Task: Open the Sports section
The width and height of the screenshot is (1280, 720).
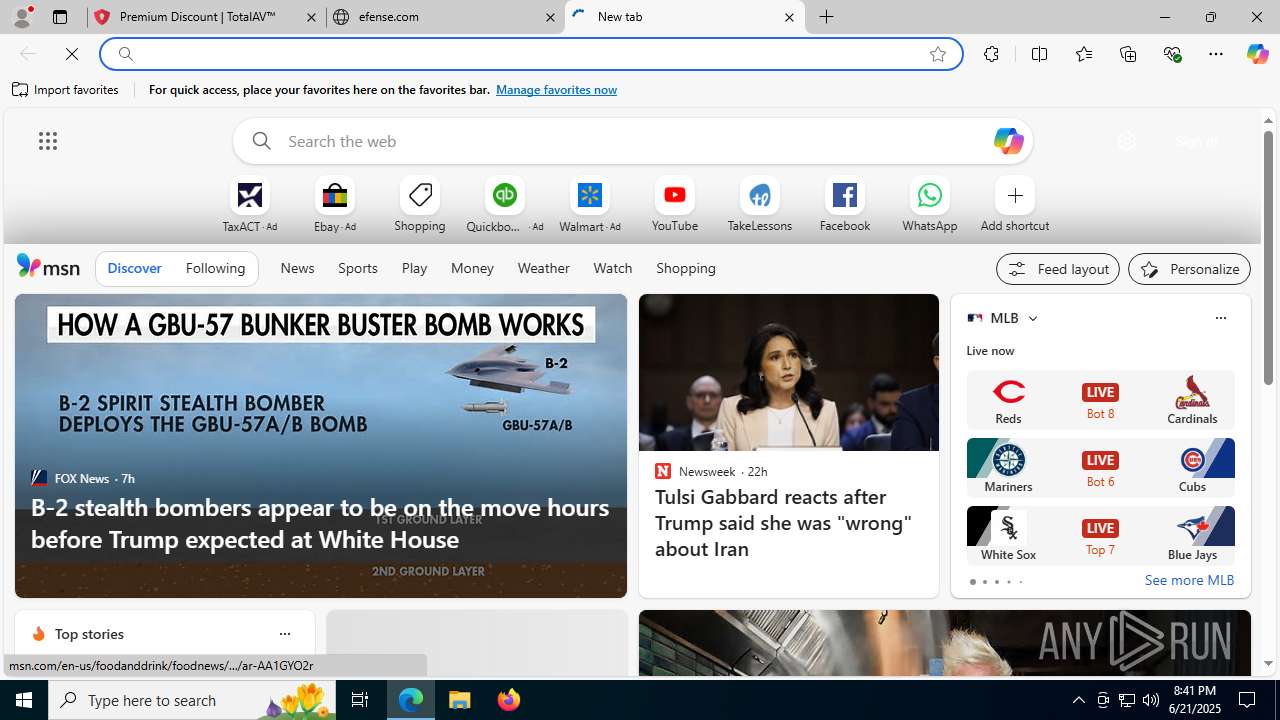Action: tap(357, 268)
